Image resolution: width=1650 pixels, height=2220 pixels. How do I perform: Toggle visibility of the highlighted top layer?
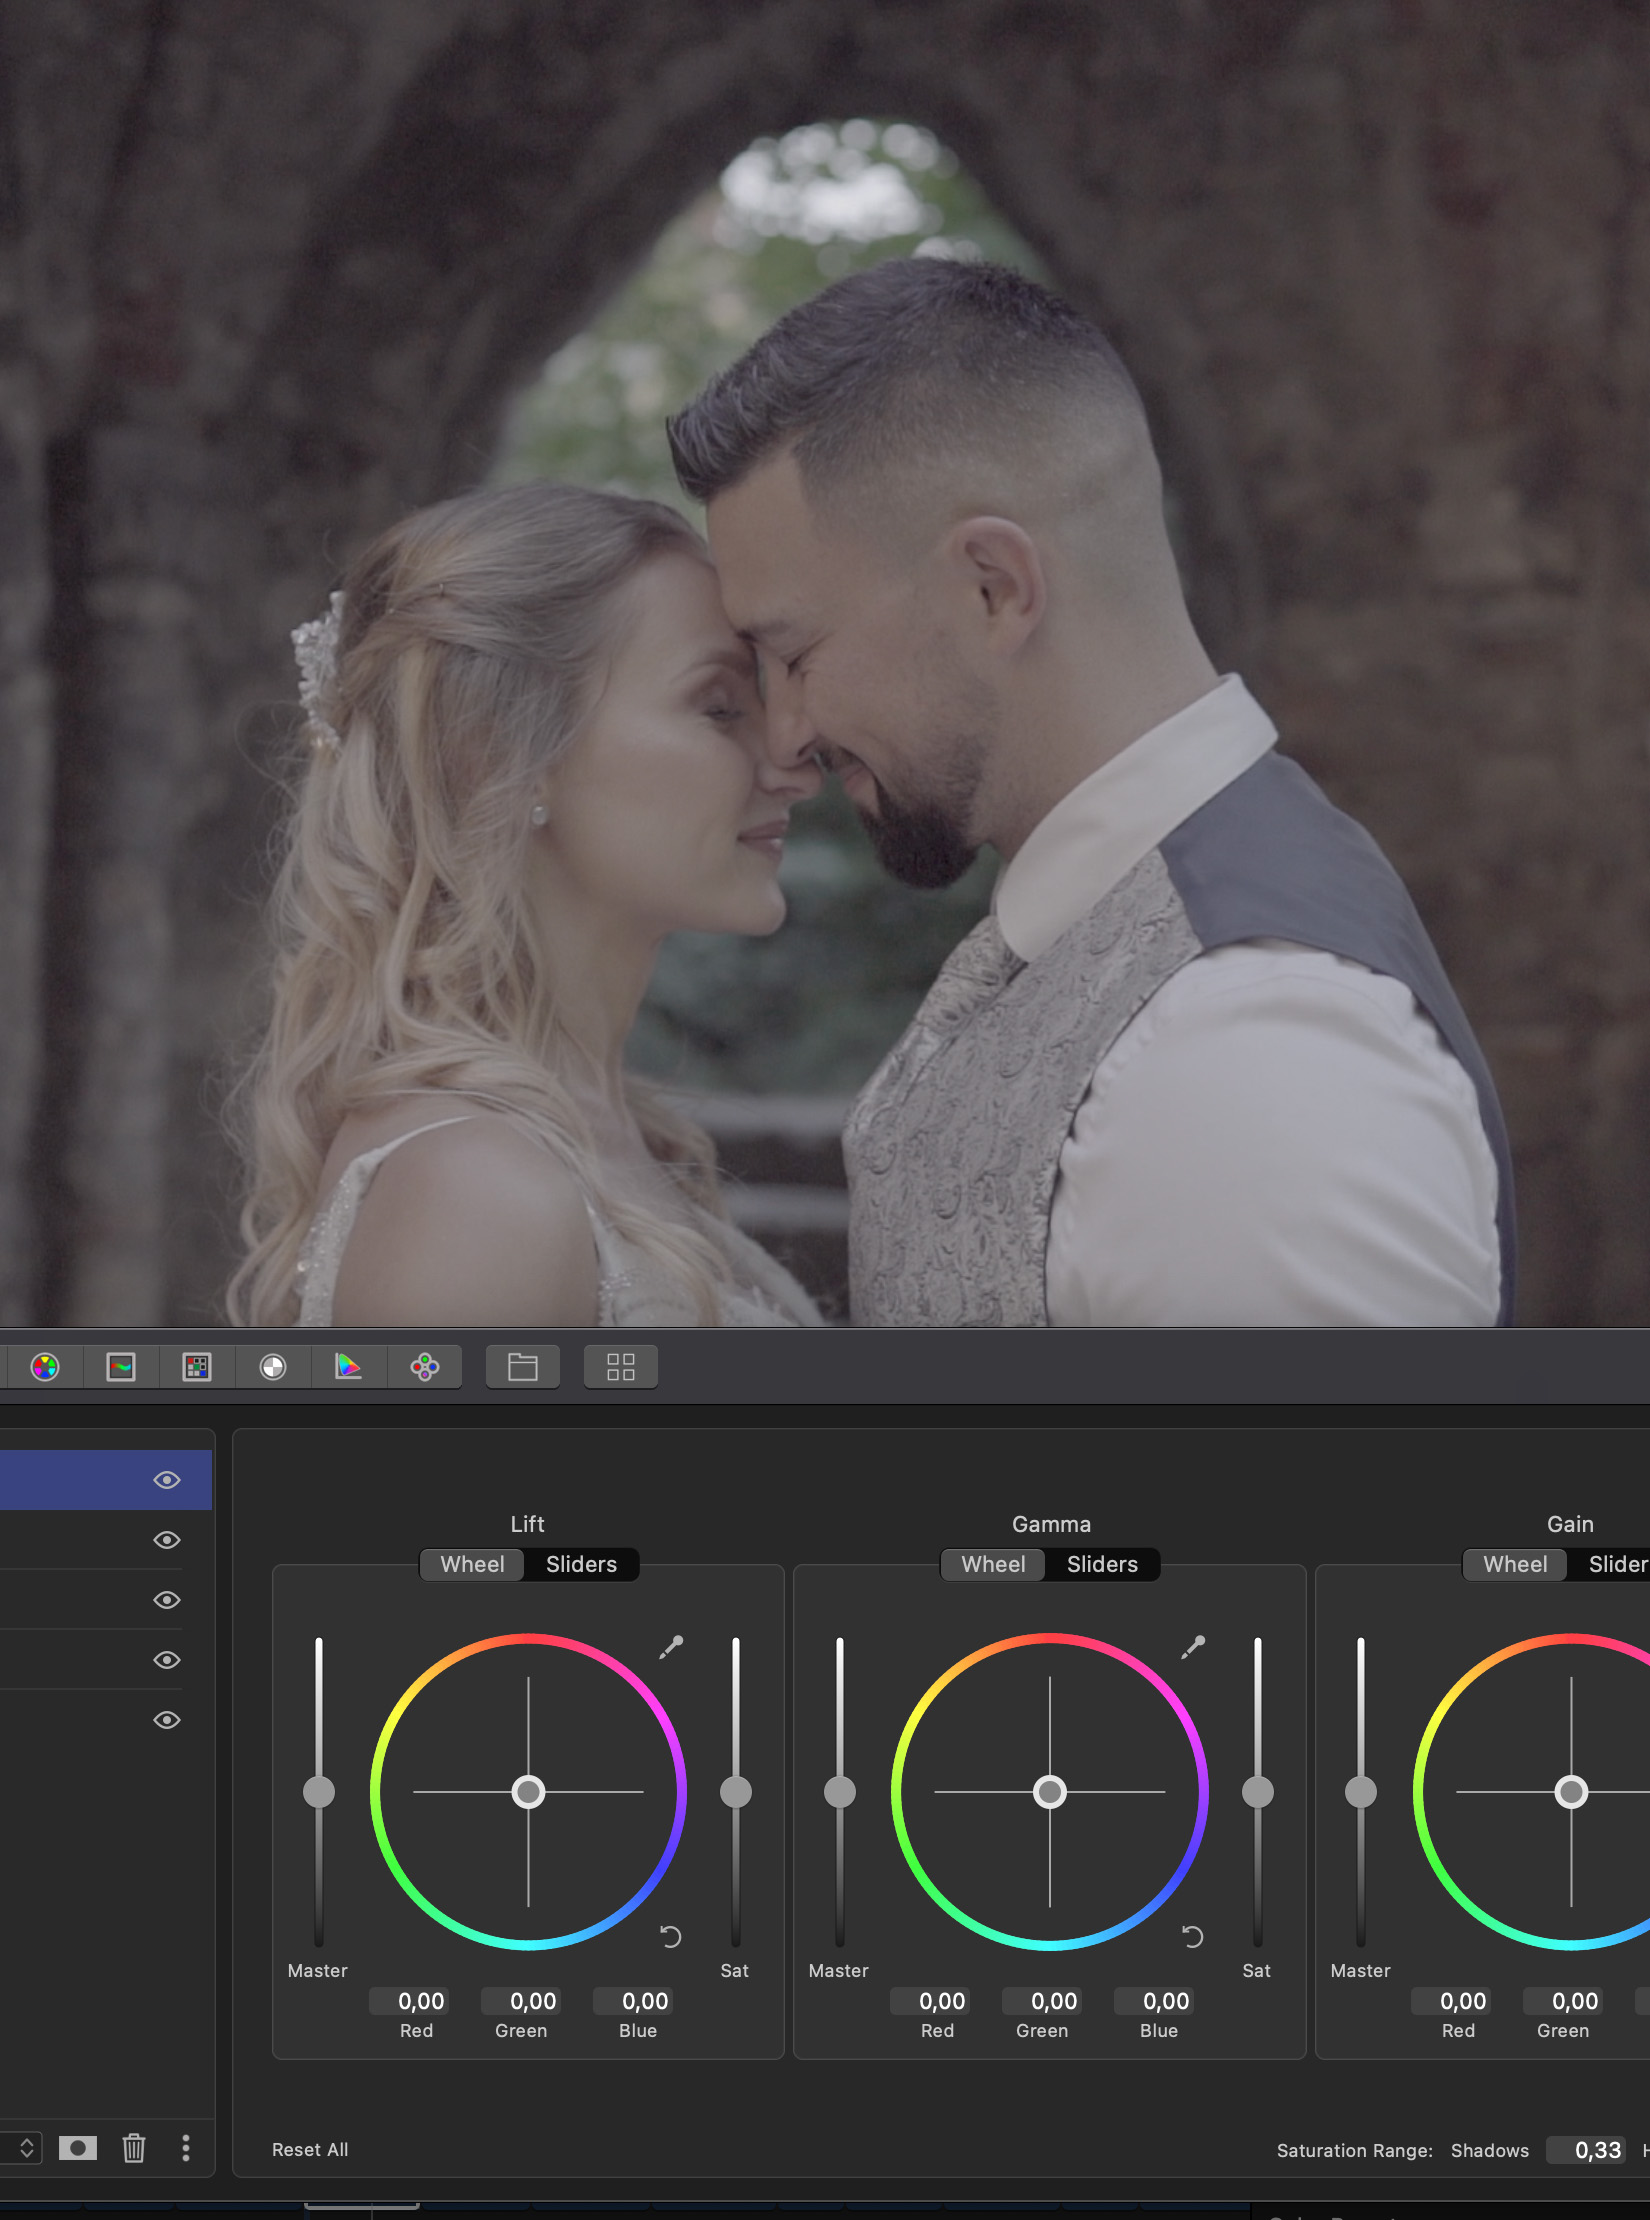pyautogui.click(x=167, y=1480)
